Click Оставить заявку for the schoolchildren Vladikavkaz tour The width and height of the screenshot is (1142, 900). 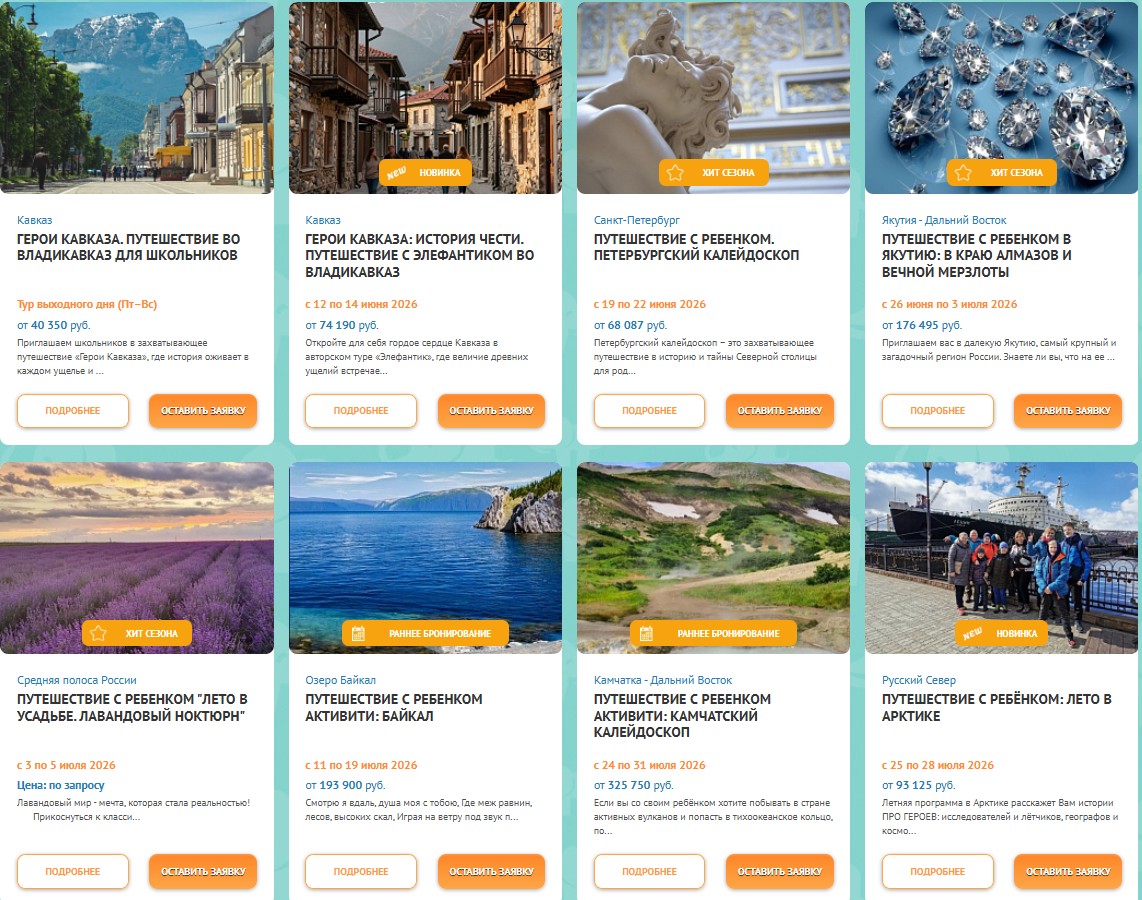203,411
